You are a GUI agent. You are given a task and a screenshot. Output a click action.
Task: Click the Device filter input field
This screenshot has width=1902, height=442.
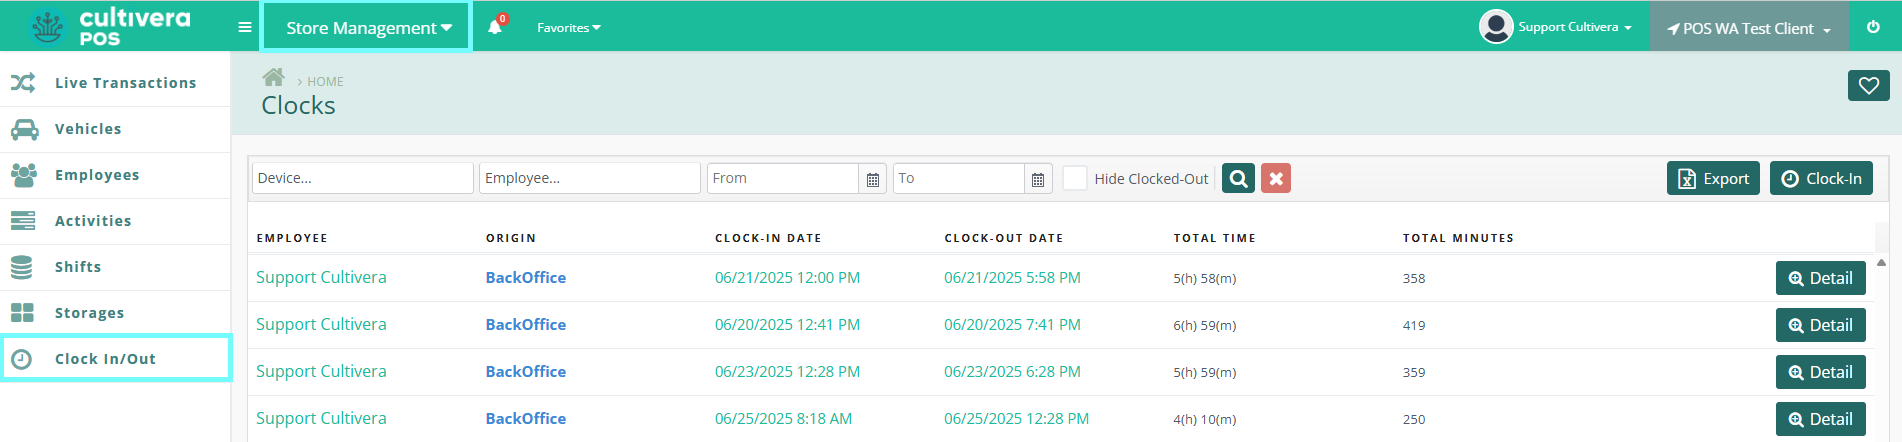pyautogui.click(x=363, y=178)
